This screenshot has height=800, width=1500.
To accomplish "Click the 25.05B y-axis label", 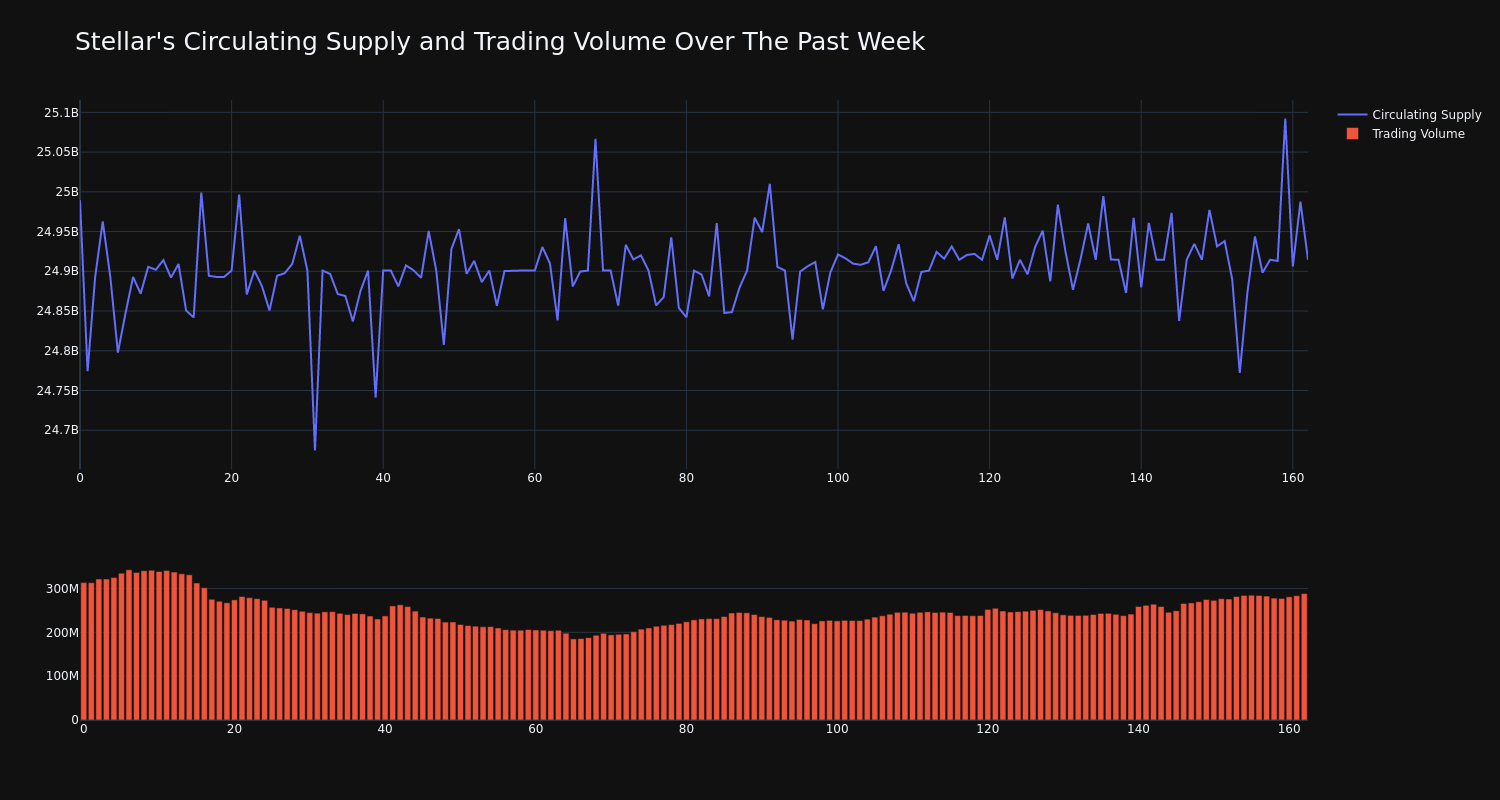I will pos(58,152).
